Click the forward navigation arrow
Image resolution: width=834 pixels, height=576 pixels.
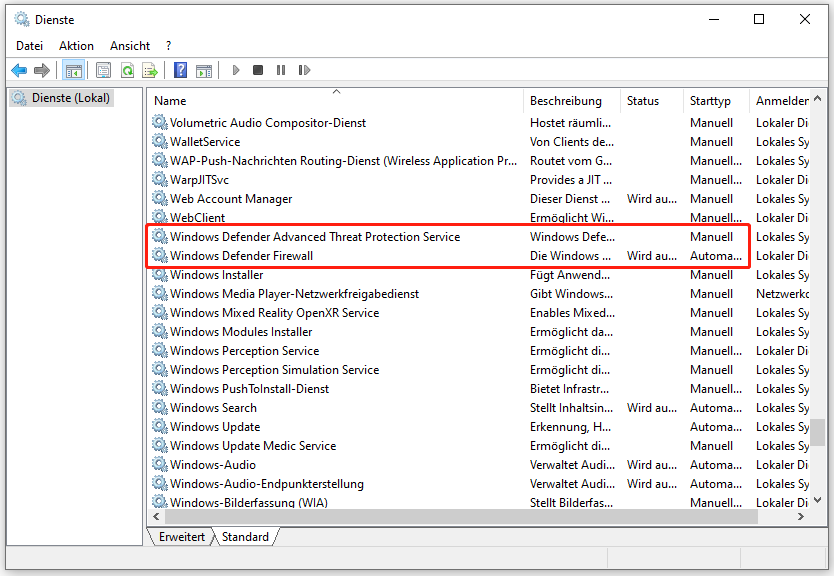pos(42,70)
